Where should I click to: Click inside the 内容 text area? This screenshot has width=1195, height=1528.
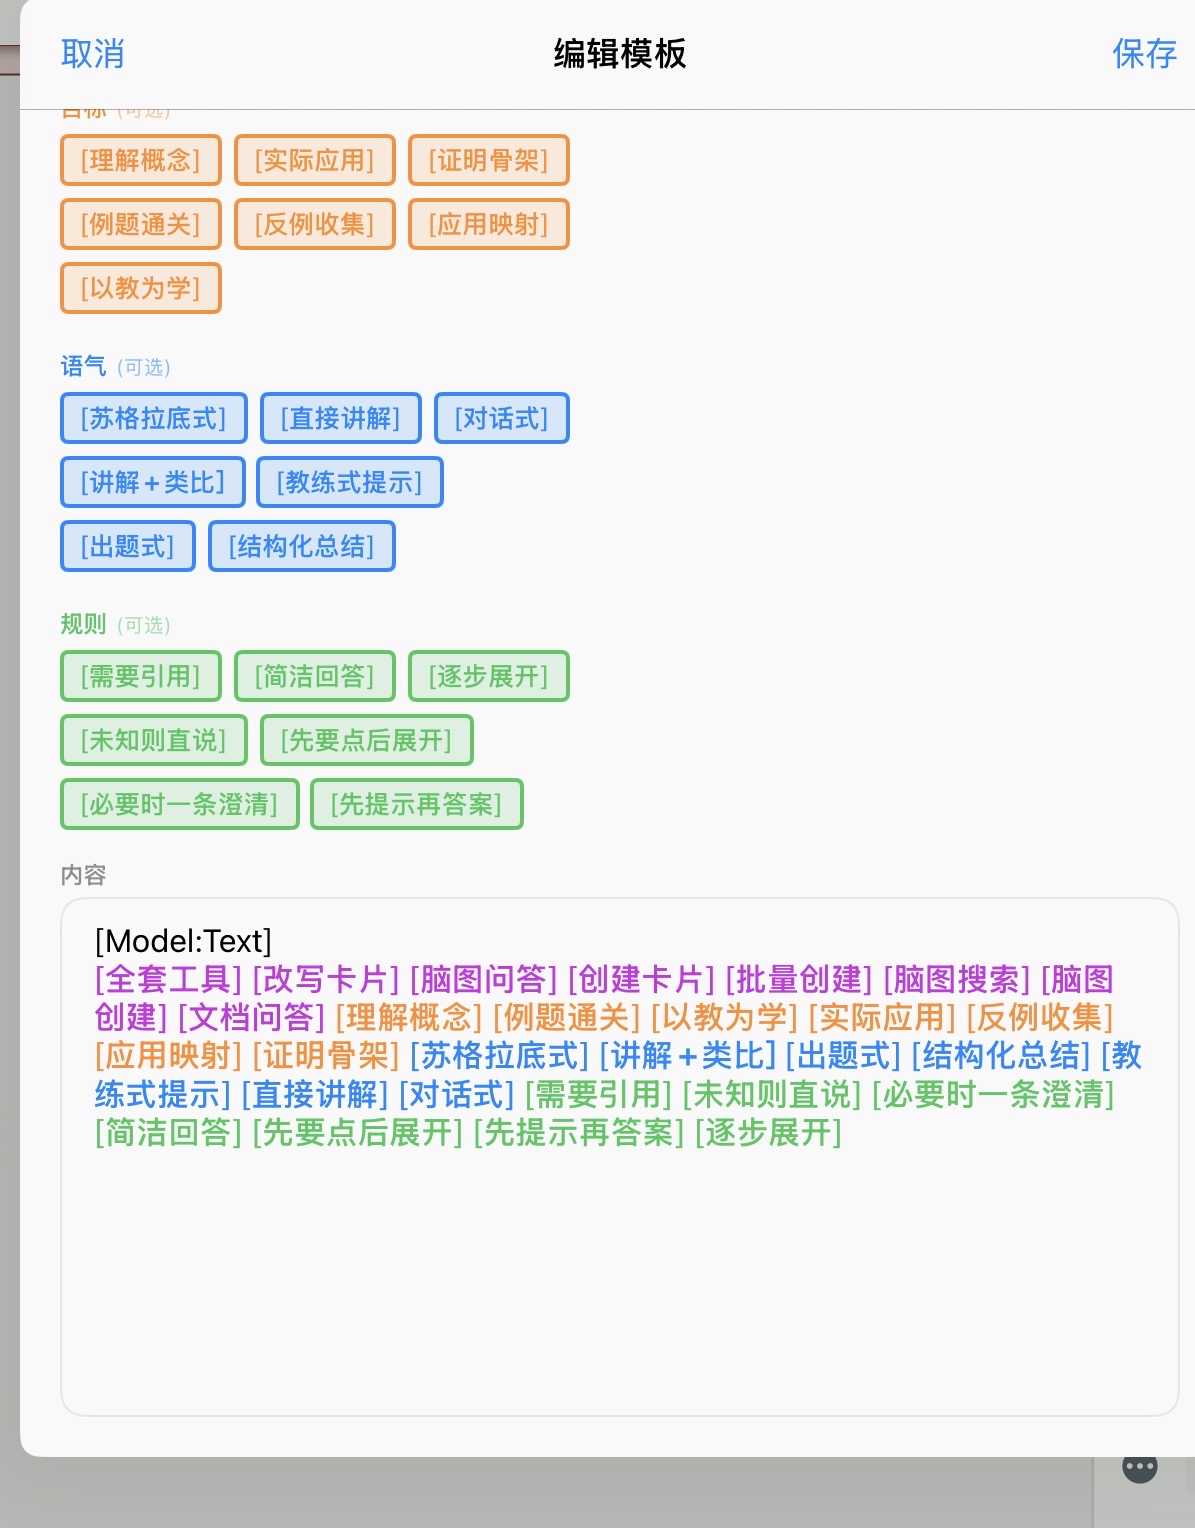[x=620, y=1280]
